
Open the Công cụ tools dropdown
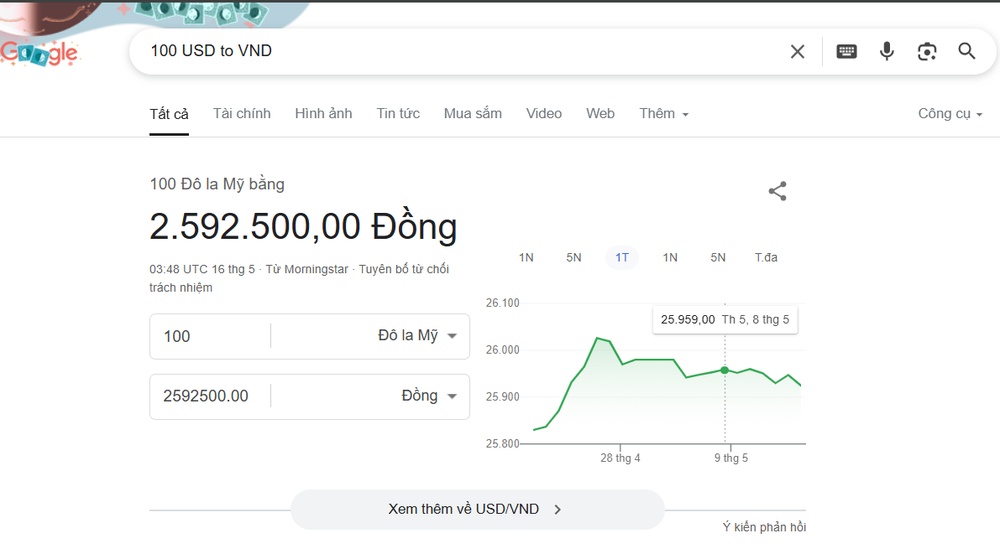click(950, 113)
